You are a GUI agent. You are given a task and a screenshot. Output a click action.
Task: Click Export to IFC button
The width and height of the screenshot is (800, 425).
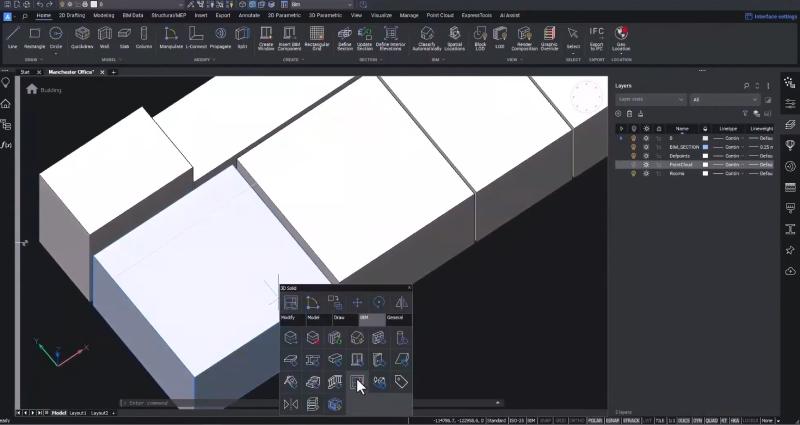click(x=596, y=39)
